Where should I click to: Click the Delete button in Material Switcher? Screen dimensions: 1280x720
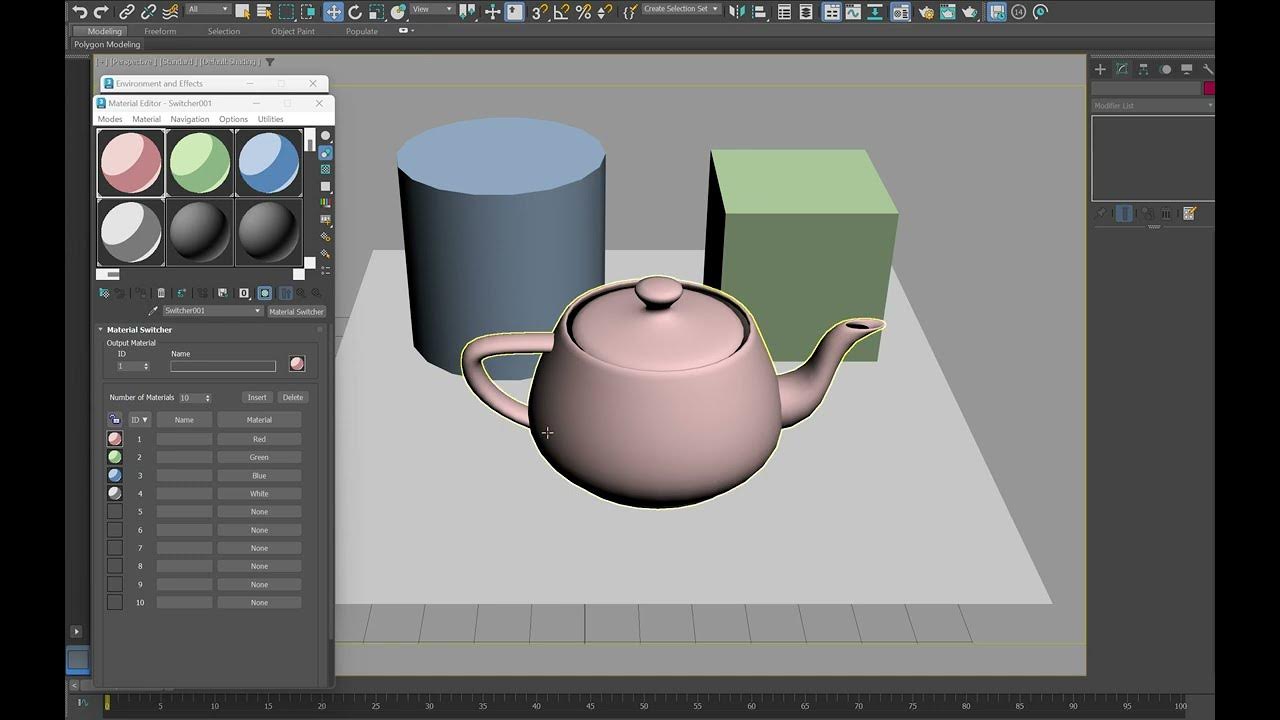(293, 398)
